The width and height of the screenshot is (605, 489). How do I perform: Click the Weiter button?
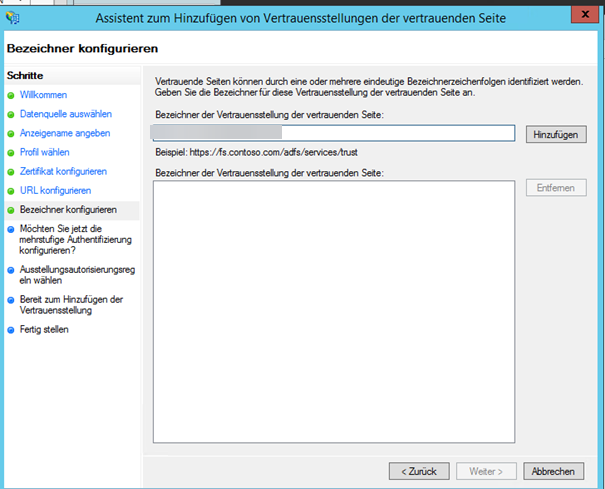pyautogui.click(x=486, y=471)
